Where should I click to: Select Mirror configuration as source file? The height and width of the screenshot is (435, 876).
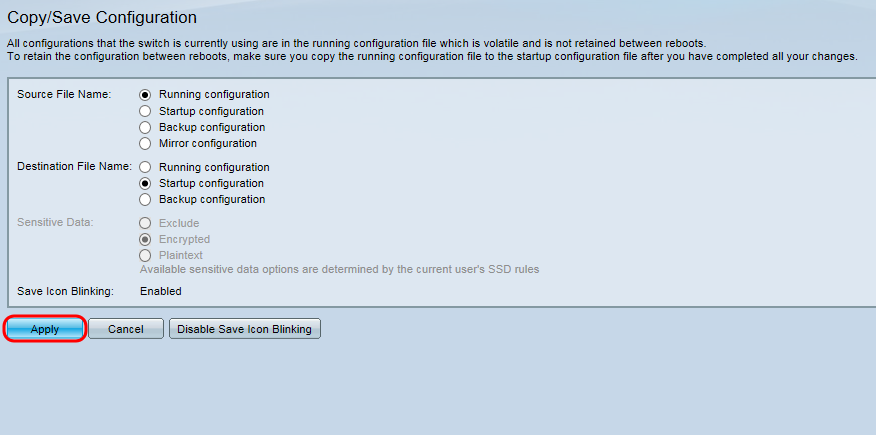tap(145, 144)
